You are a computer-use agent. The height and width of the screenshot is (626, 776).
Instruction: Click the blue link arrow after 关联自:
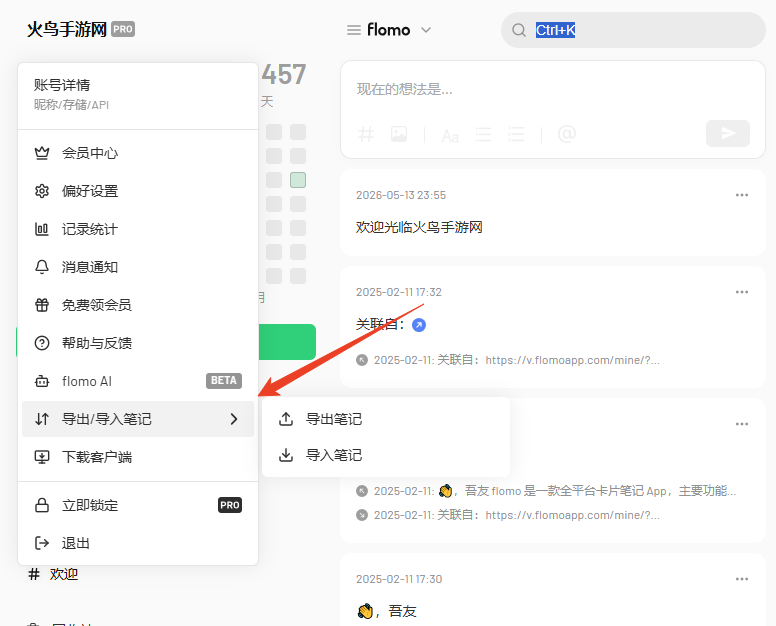click(x=419, y=325)
